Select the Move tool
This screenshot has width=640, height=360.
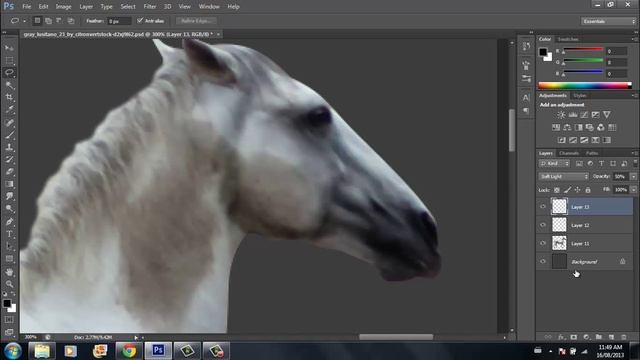pyautogui.click(x=9, y=48)
